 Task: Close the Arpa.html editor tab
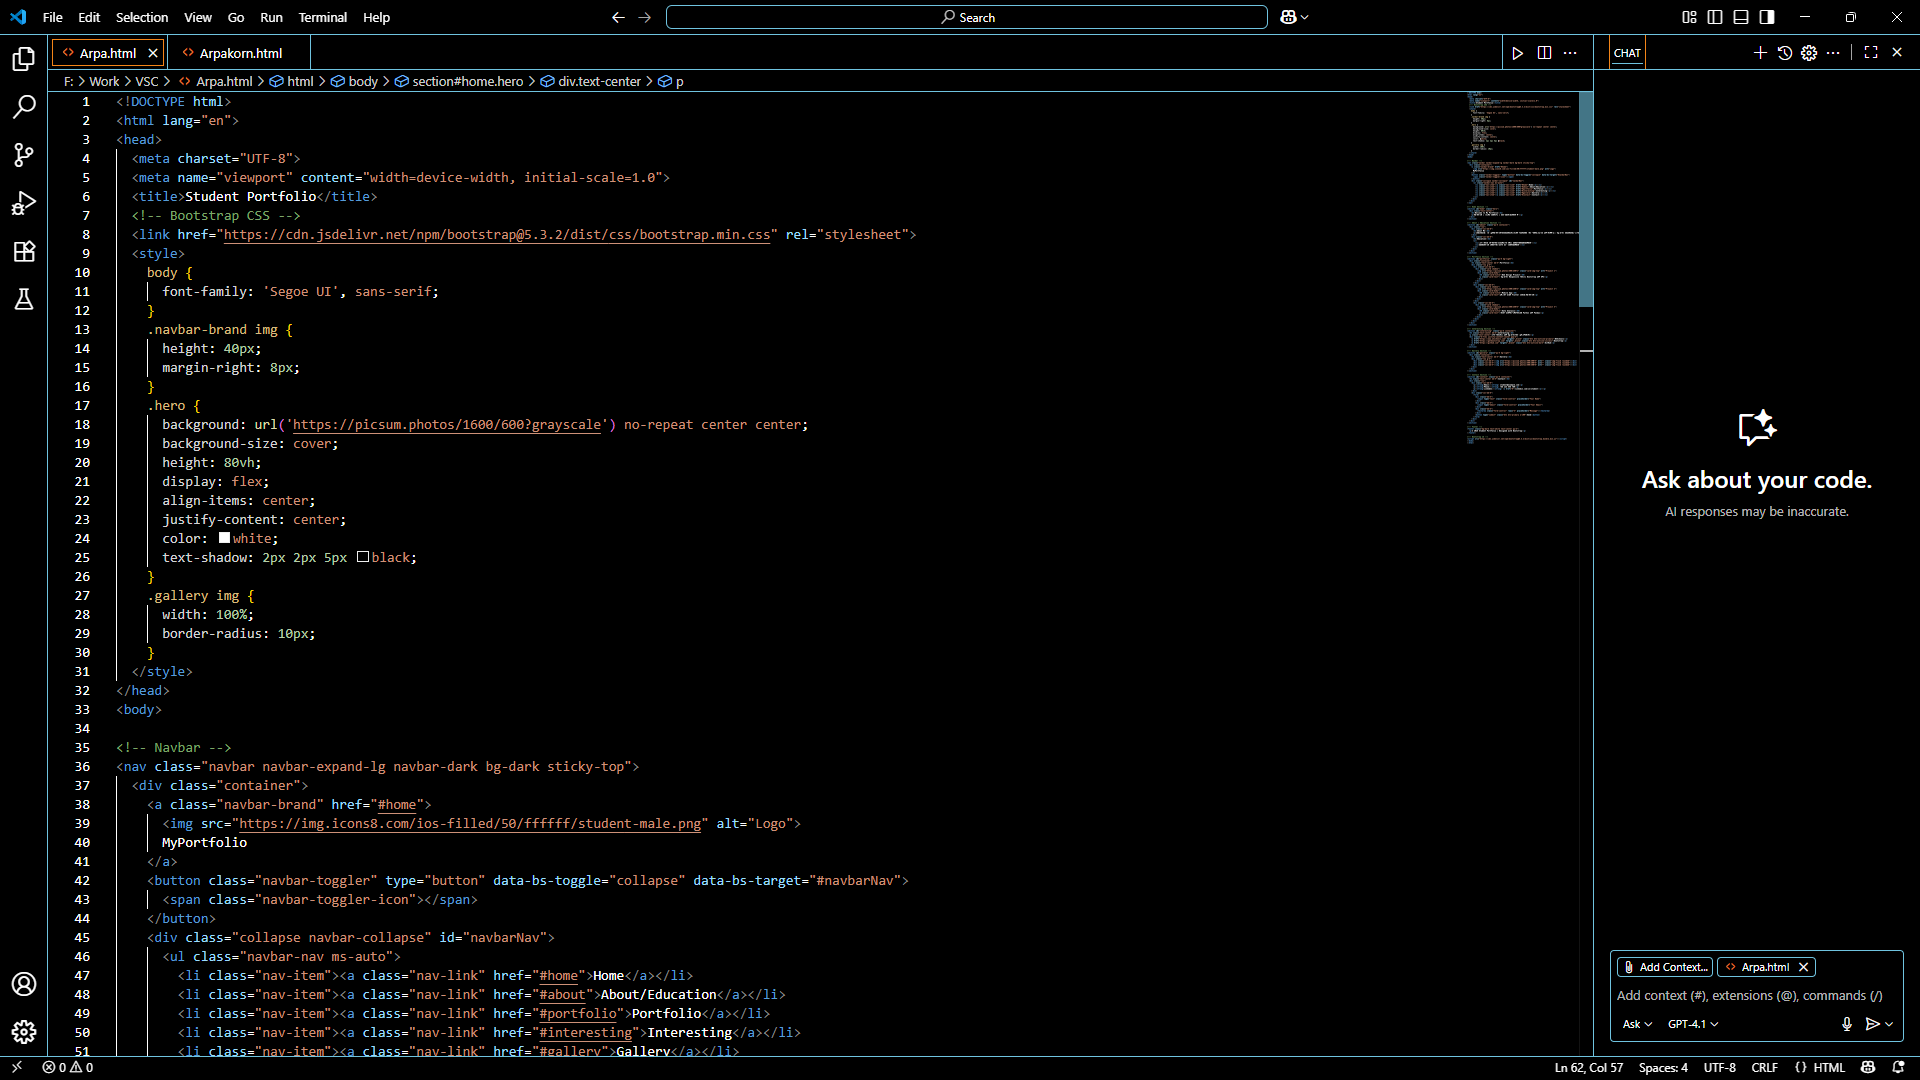click(x=153, y=53)
